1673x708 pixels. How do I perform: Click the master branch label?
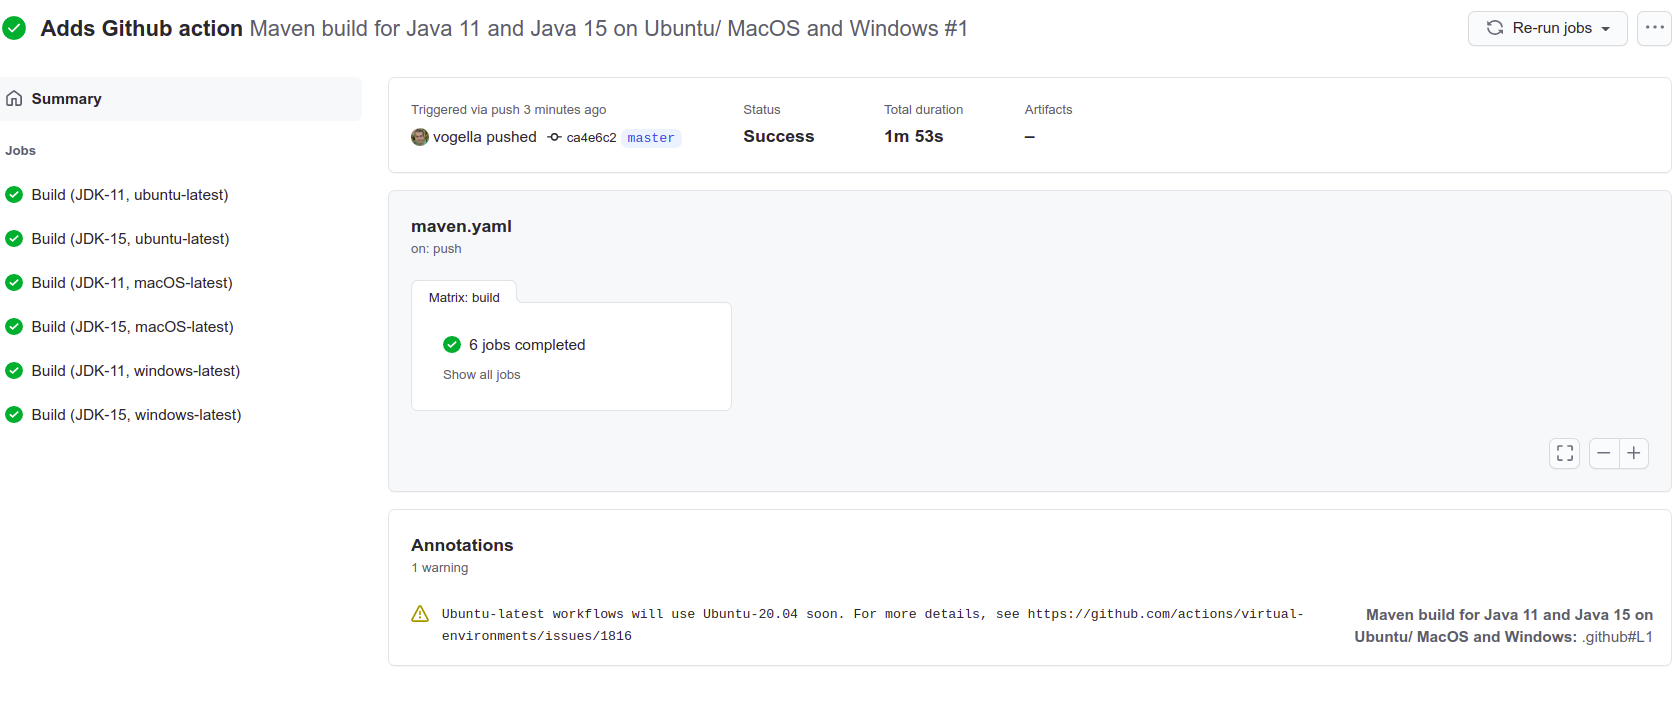(651, 138)
